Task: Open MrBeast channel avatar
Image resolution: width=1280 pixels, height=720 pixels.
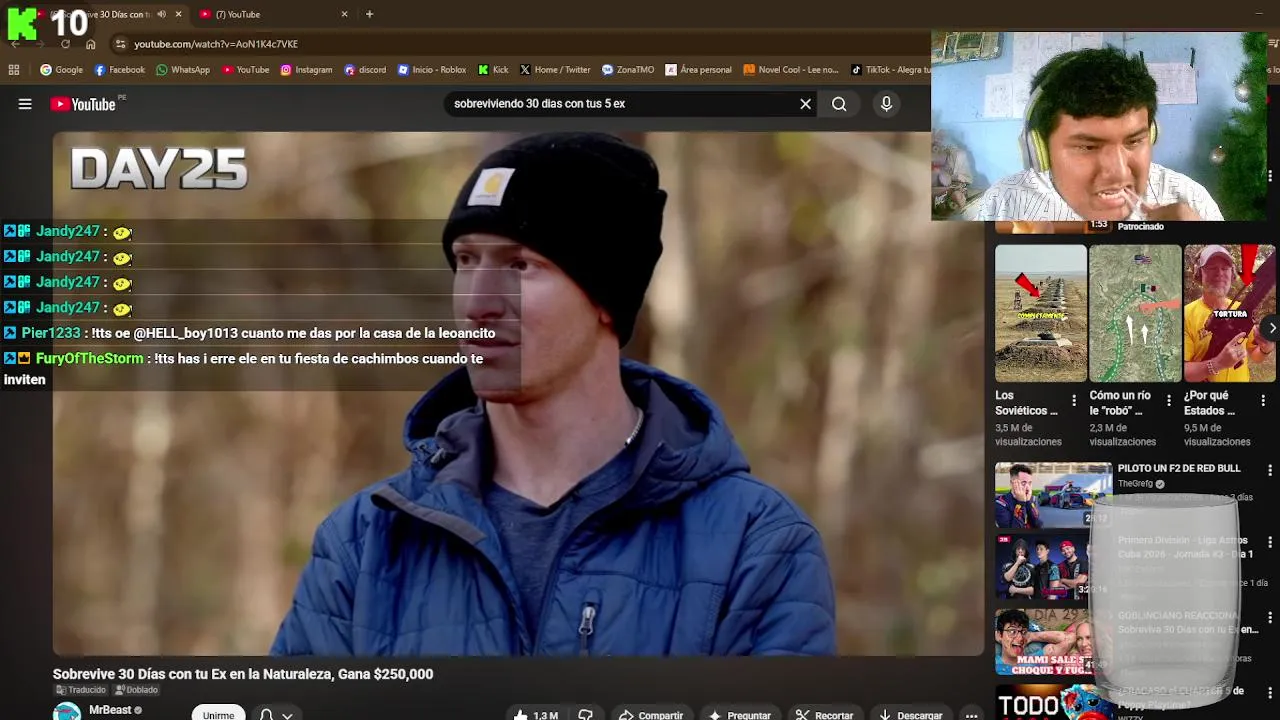Action: click(x=67, y=712)
